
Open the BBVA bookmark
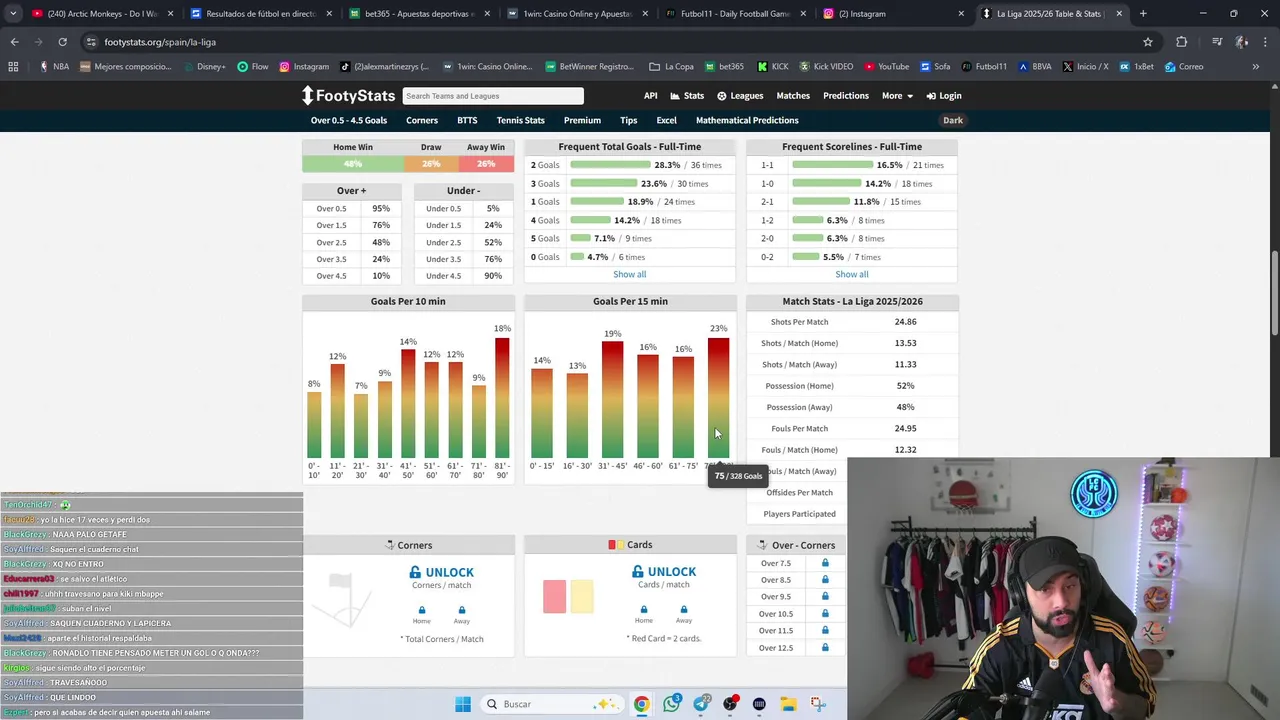[x=1035, y=67]
